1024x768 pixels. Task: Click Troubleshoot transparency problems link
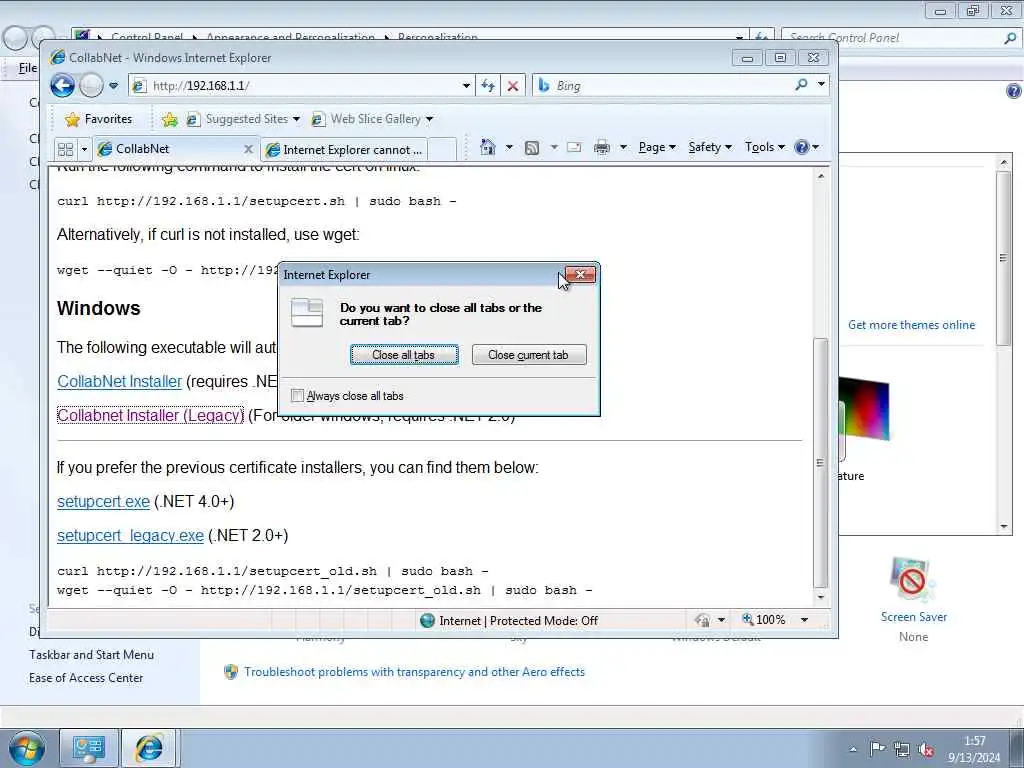(414, 671)
